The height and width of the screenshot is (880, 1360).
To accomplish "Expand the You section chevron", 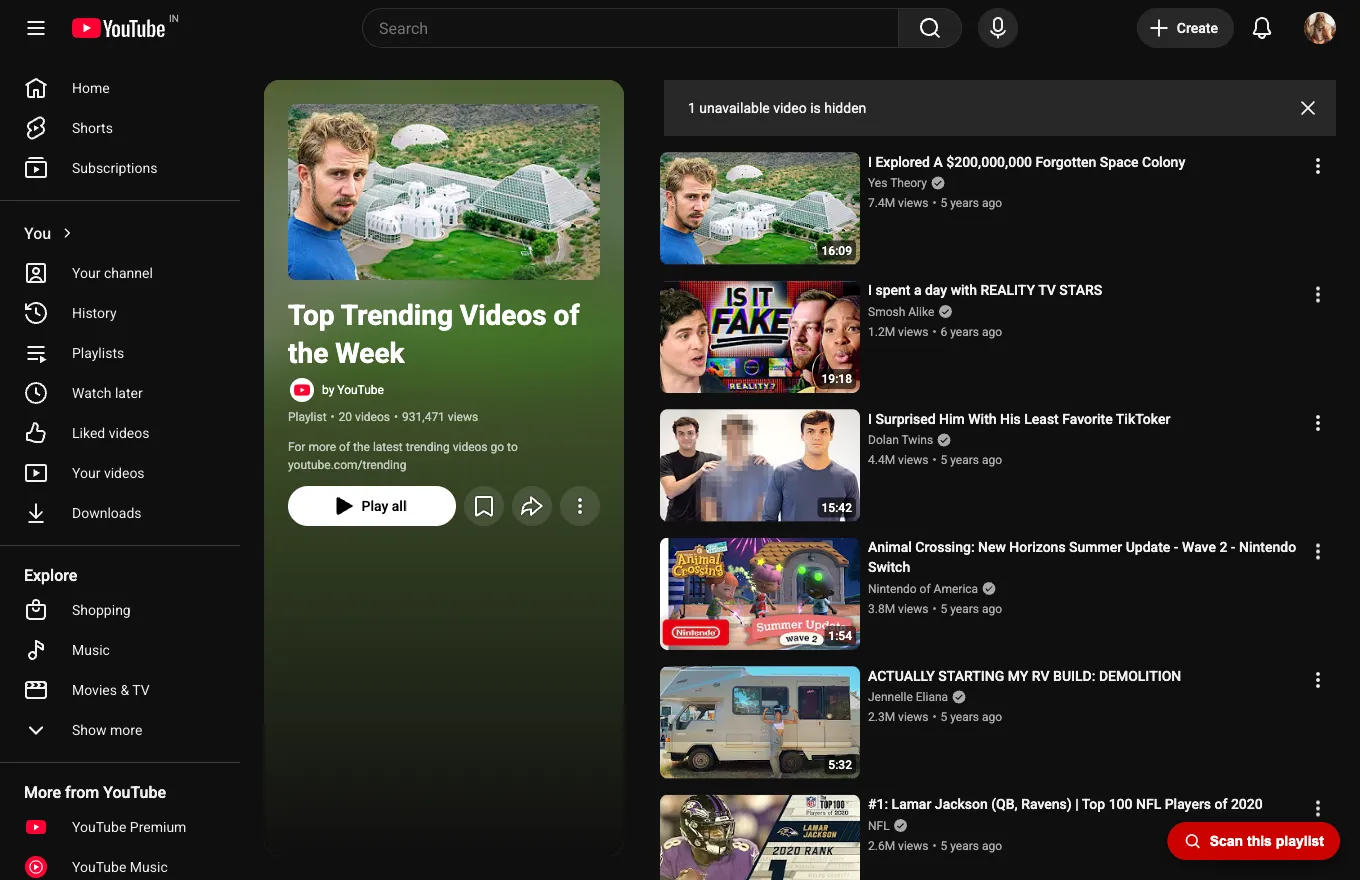I will click(x=67, y=233).
